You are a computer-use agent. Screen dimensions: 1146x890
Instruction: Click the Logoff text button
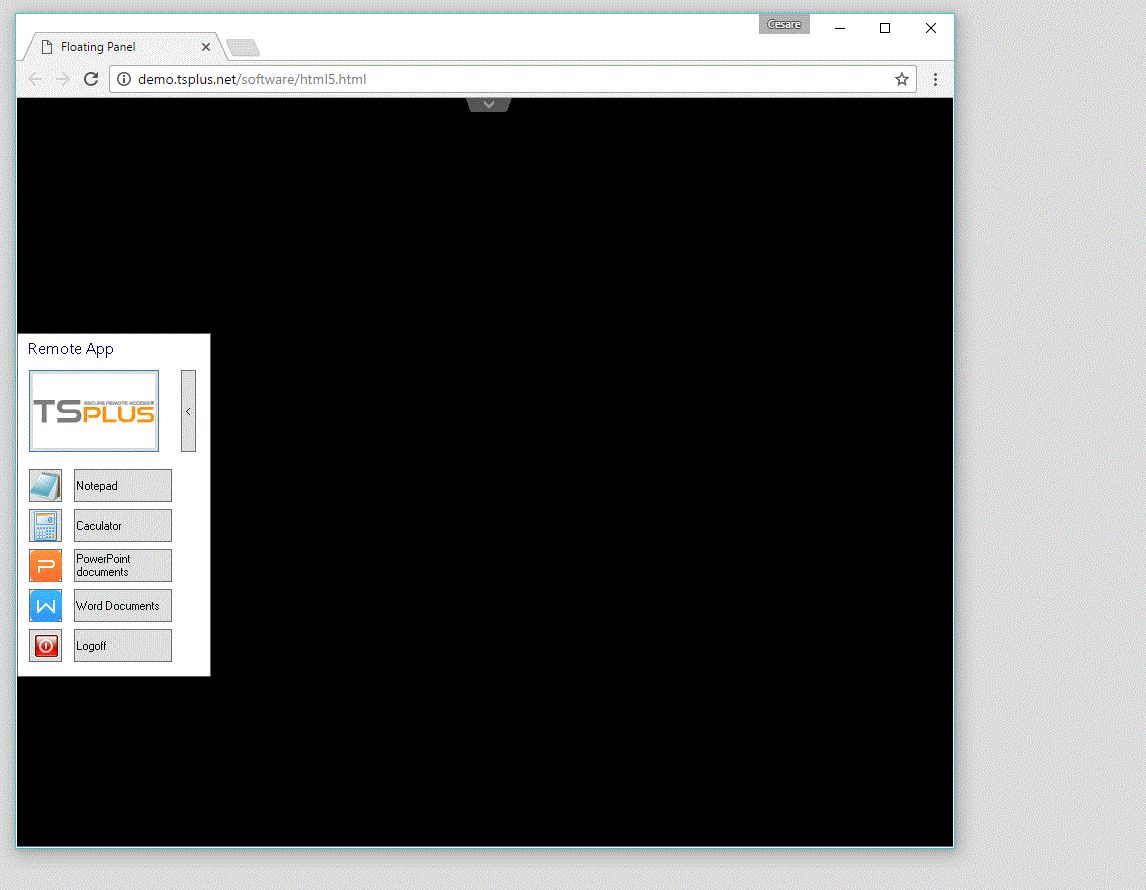[123, 646]
